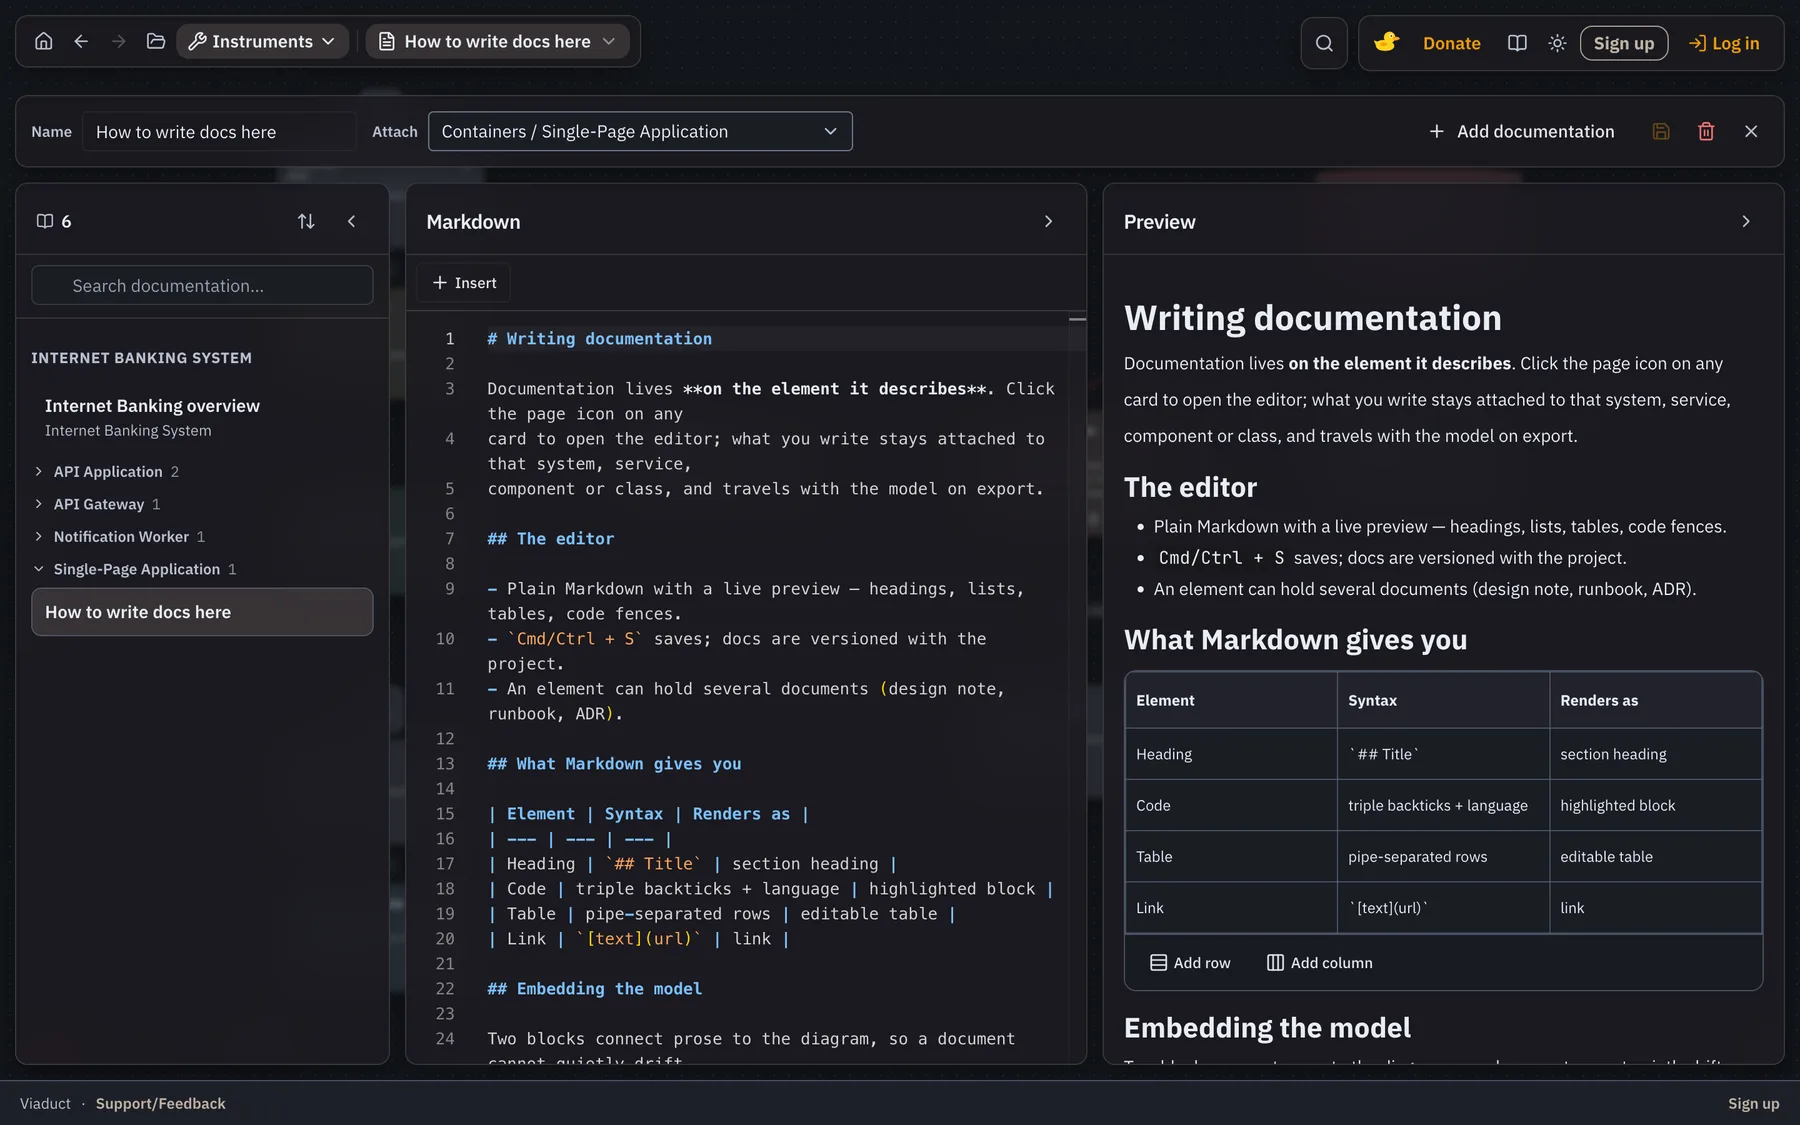The height and width of the screenshot is (1125, 1800).
Task: Select 'How to write docs here' document item
Action: (202, 612)
